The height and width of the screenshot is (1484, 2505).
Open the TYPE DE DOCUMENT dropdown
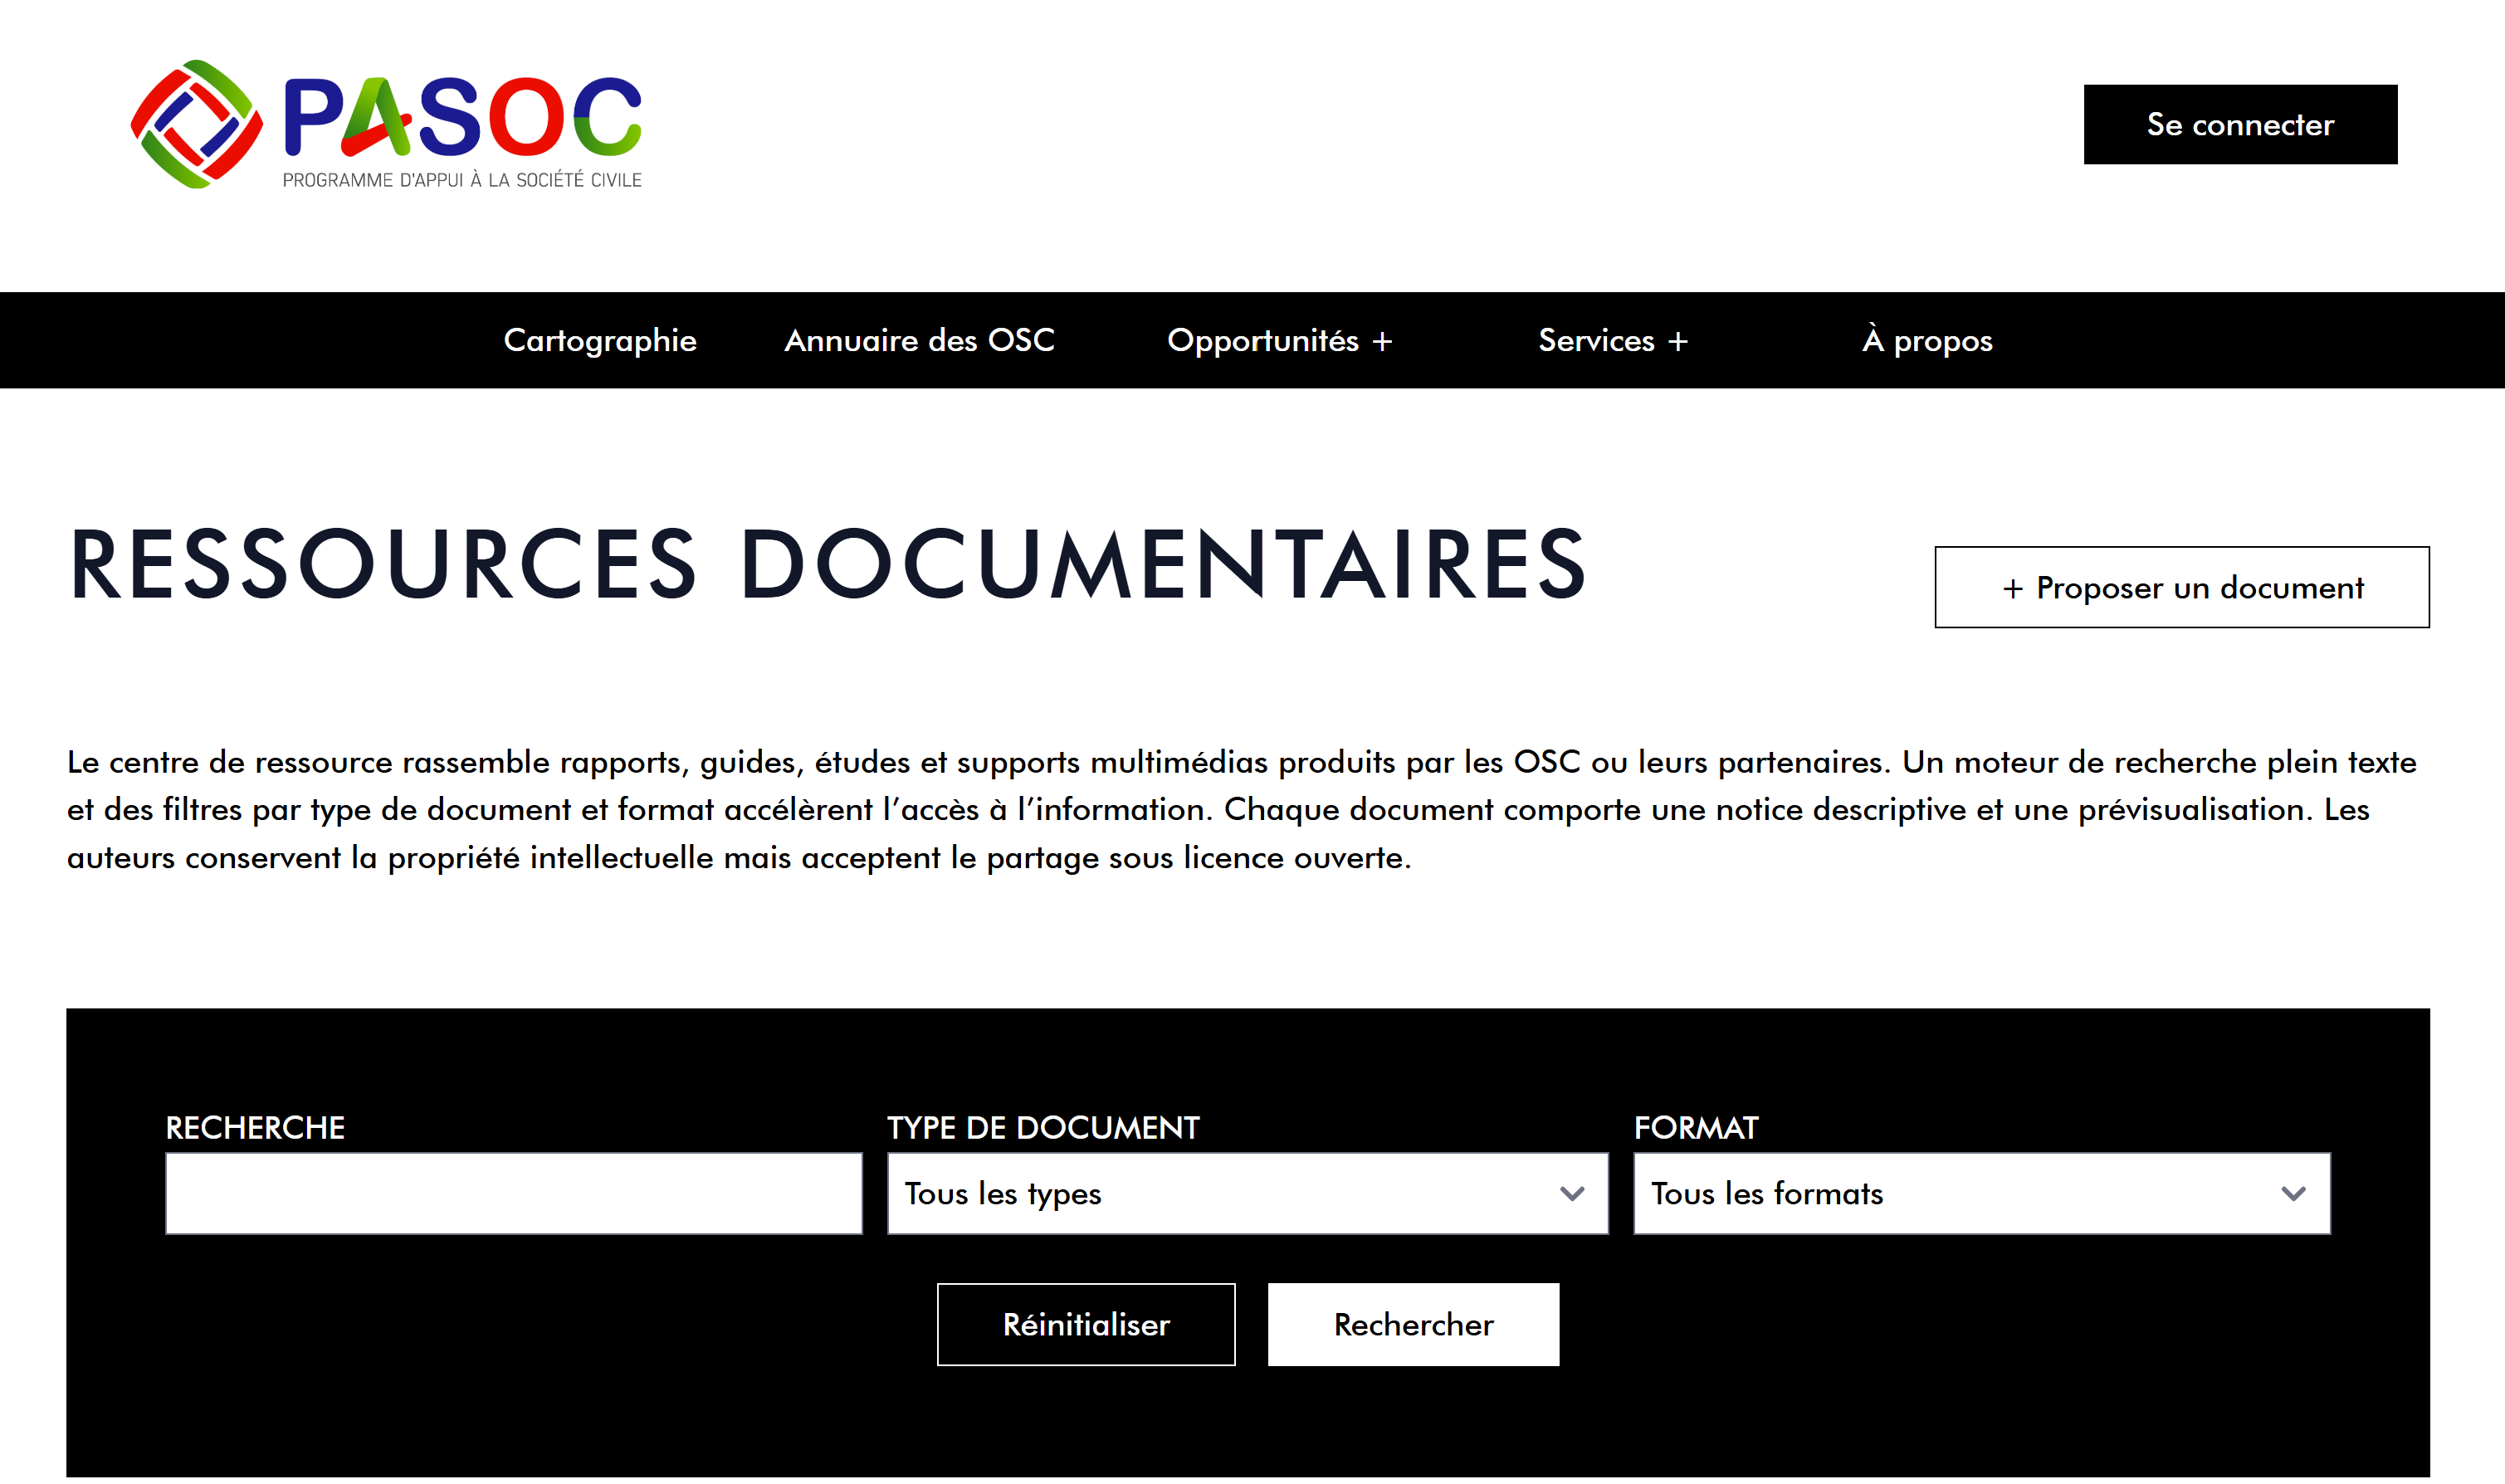(x=1247, y=1192)
